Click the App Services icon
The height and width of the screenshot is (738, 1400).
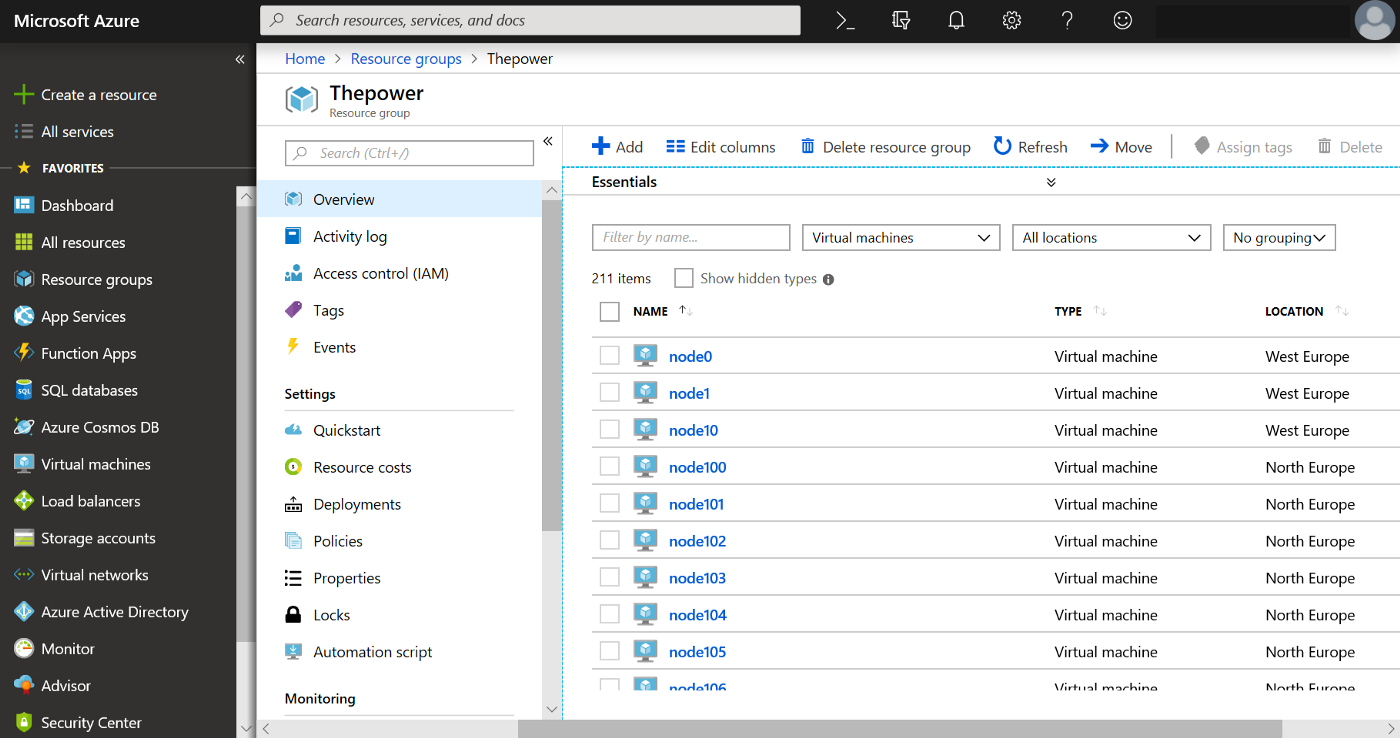coord(24,316)
